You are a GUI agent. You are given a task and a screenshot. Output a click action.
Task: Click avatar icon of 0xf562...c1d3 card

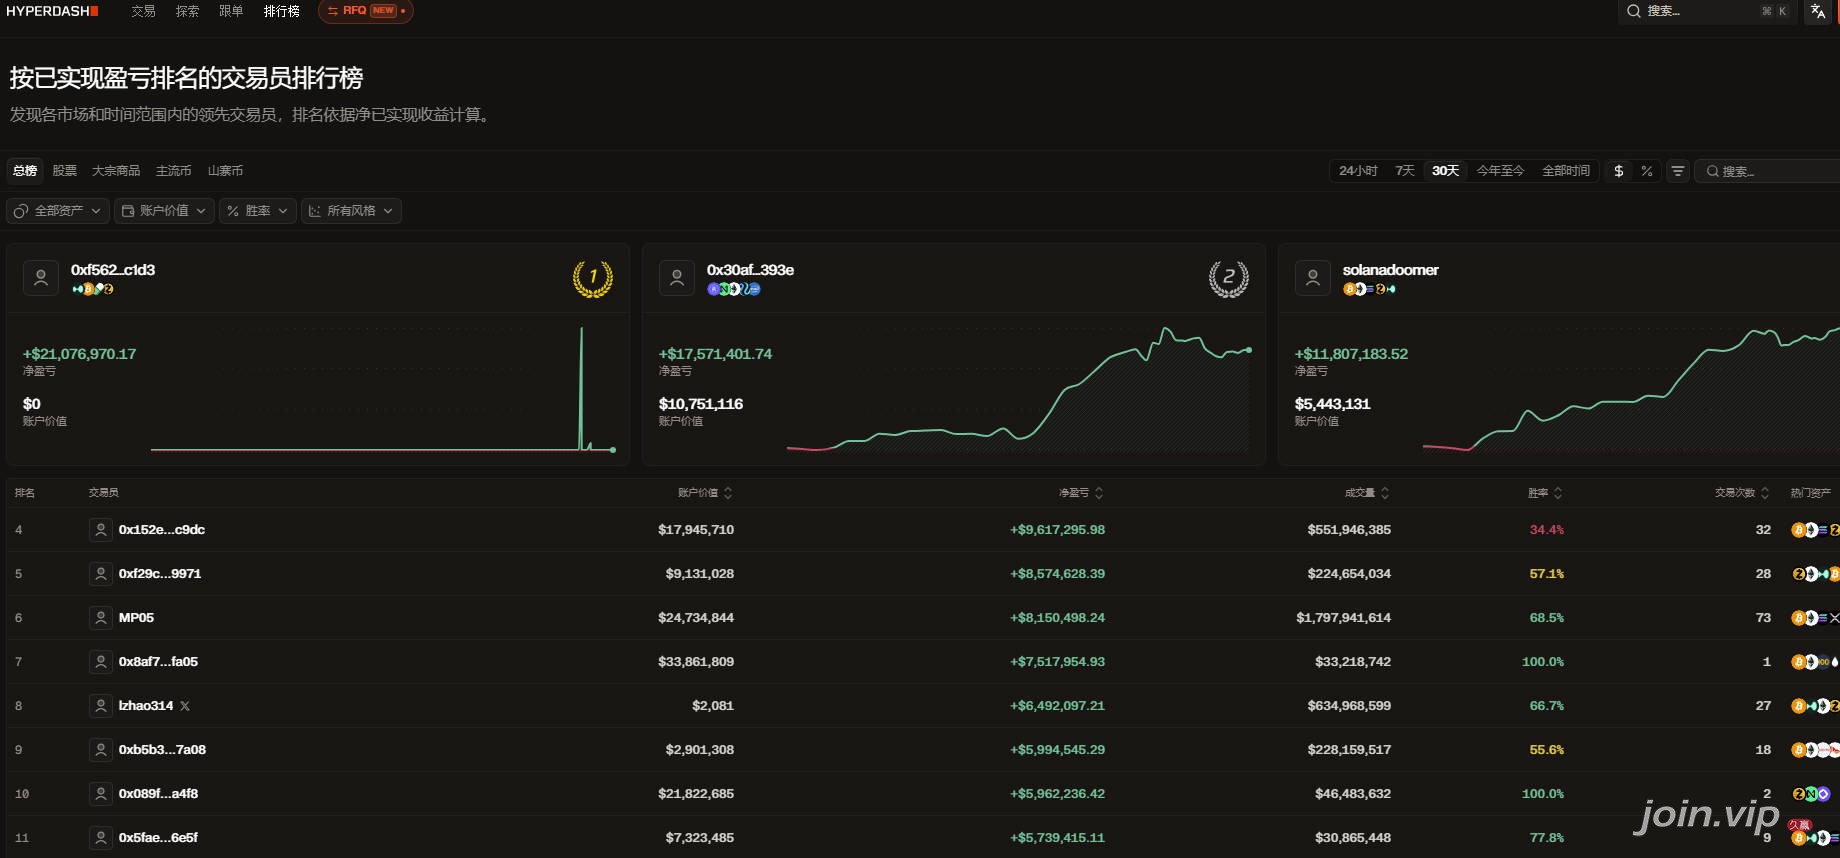tap(41, 278)
